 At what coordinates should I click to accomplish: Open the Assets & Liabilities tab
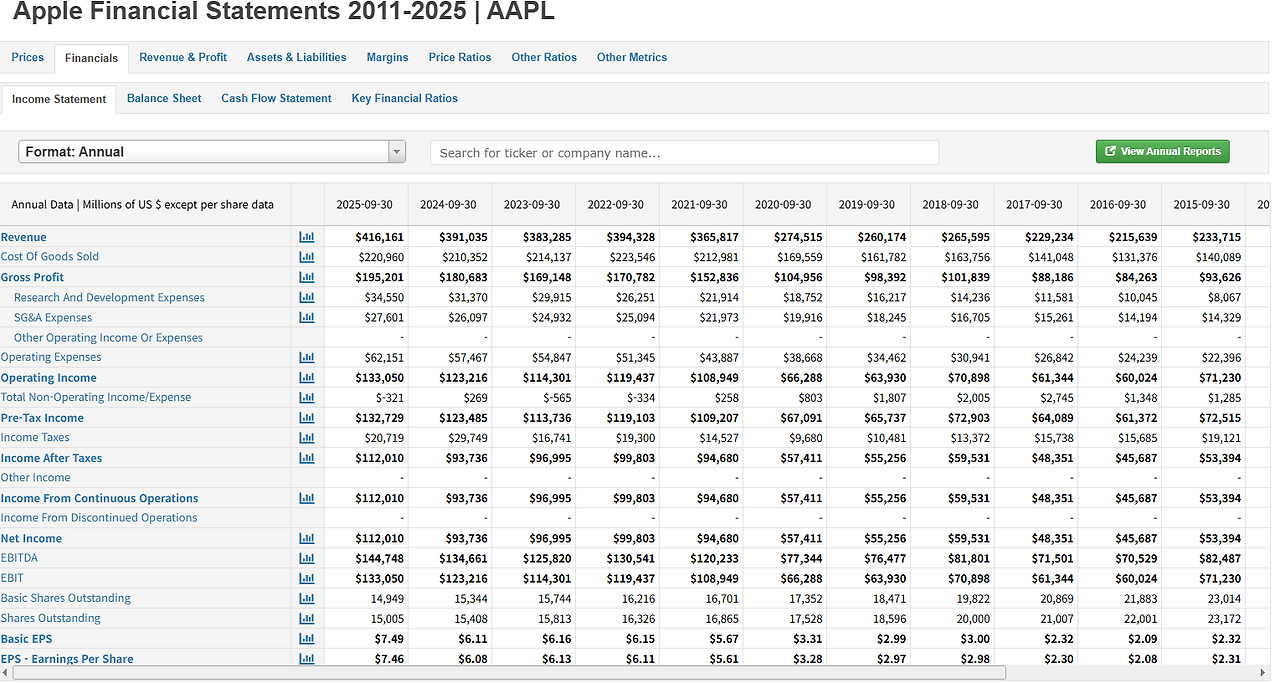coord(297,57)
